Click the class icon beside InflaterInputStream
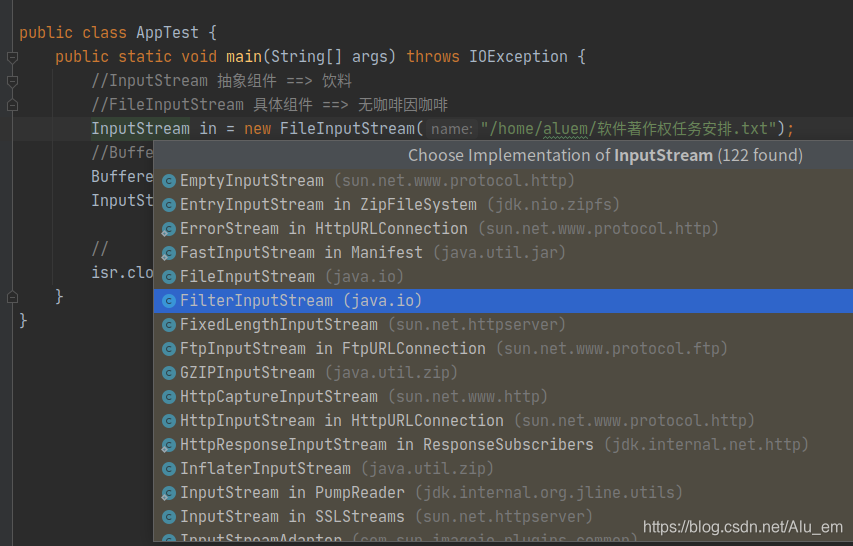Screen dimensions: 853x546 tap(169, 469)
